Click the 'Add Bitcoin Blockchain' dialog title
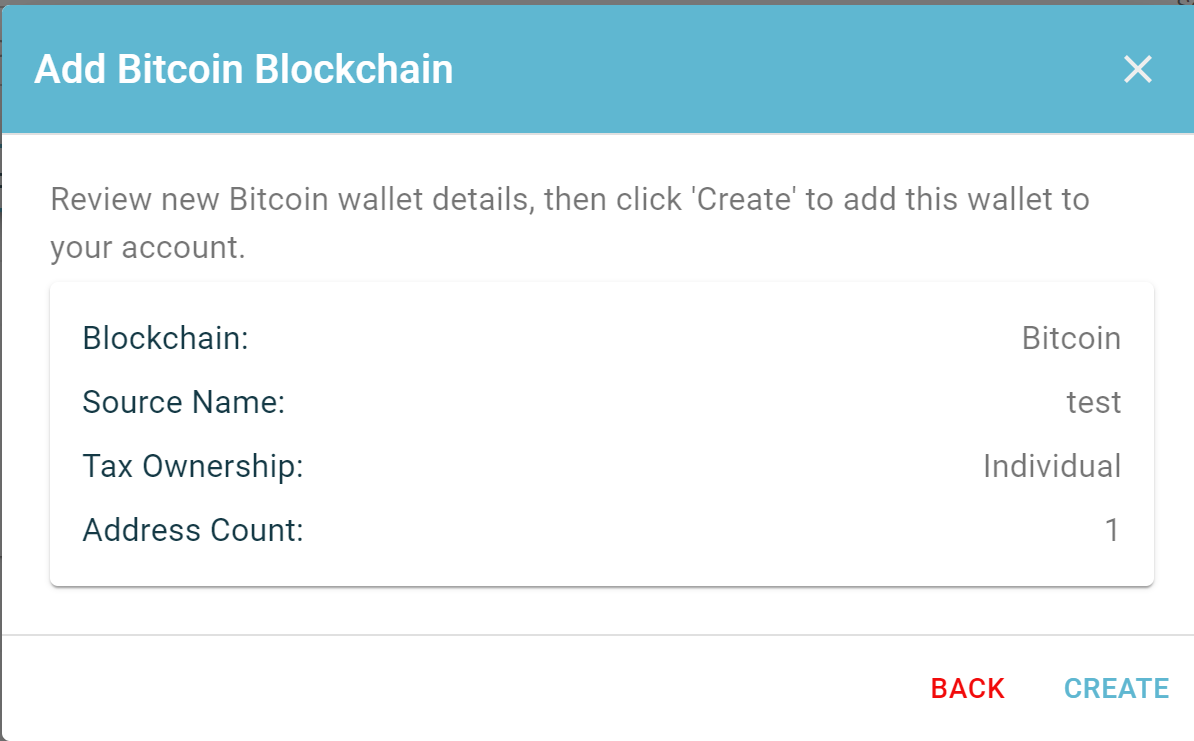This screenshot has height=741, width=1194. pyautogui.click(x=243, y=70)
